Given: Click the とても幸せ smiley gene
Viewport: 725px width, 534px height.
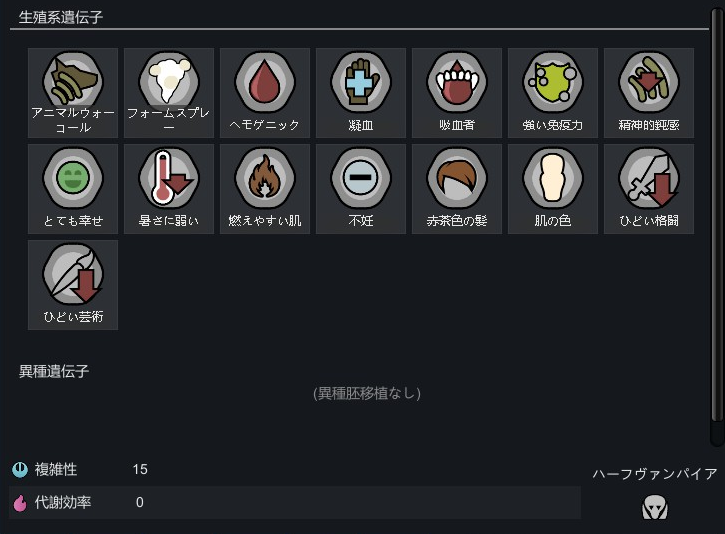Looking at the screenshot, I should 73,189.
